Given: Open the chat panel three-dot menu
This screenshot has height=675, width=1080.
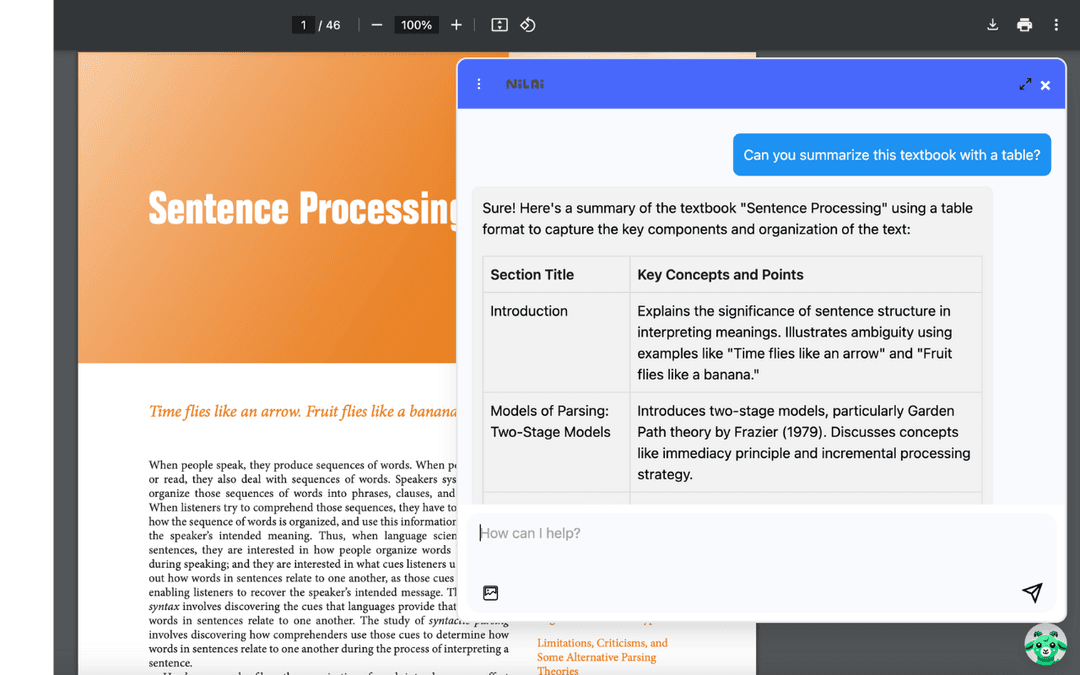Looking at the screenshot, I should [479, 84].
